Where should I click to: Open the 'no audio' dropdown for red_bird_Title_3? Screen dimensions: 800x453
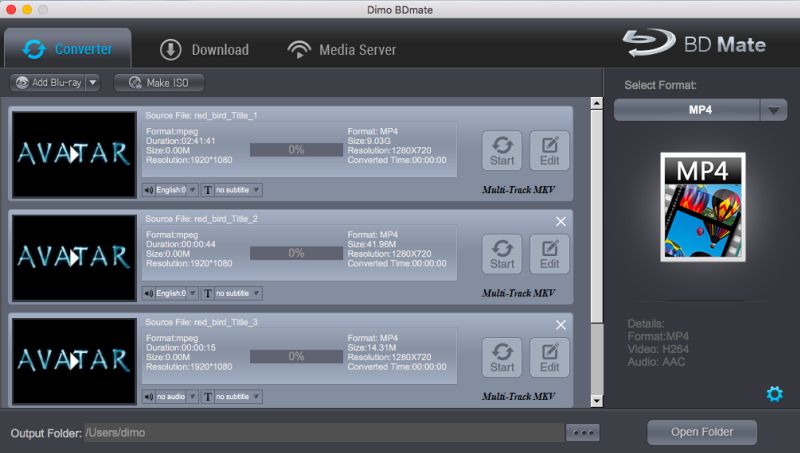point(177,396)
